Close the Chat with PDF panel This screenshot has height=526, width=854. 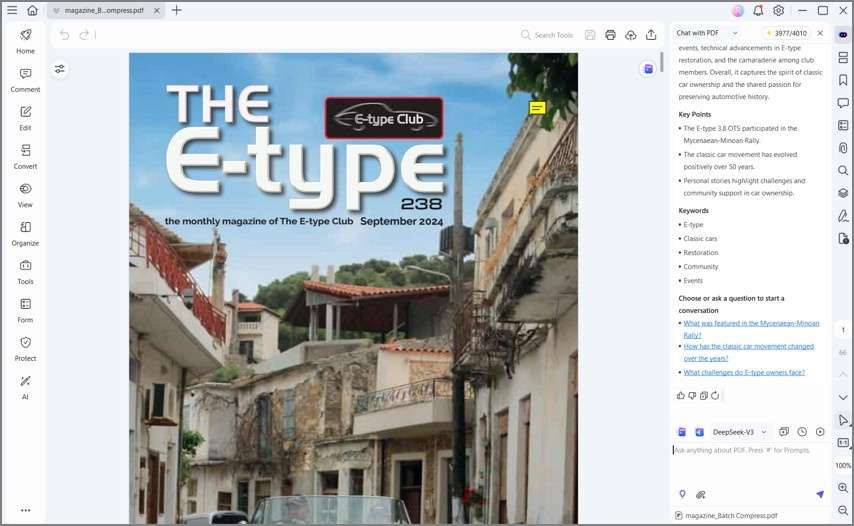click(x=820, y=33)
